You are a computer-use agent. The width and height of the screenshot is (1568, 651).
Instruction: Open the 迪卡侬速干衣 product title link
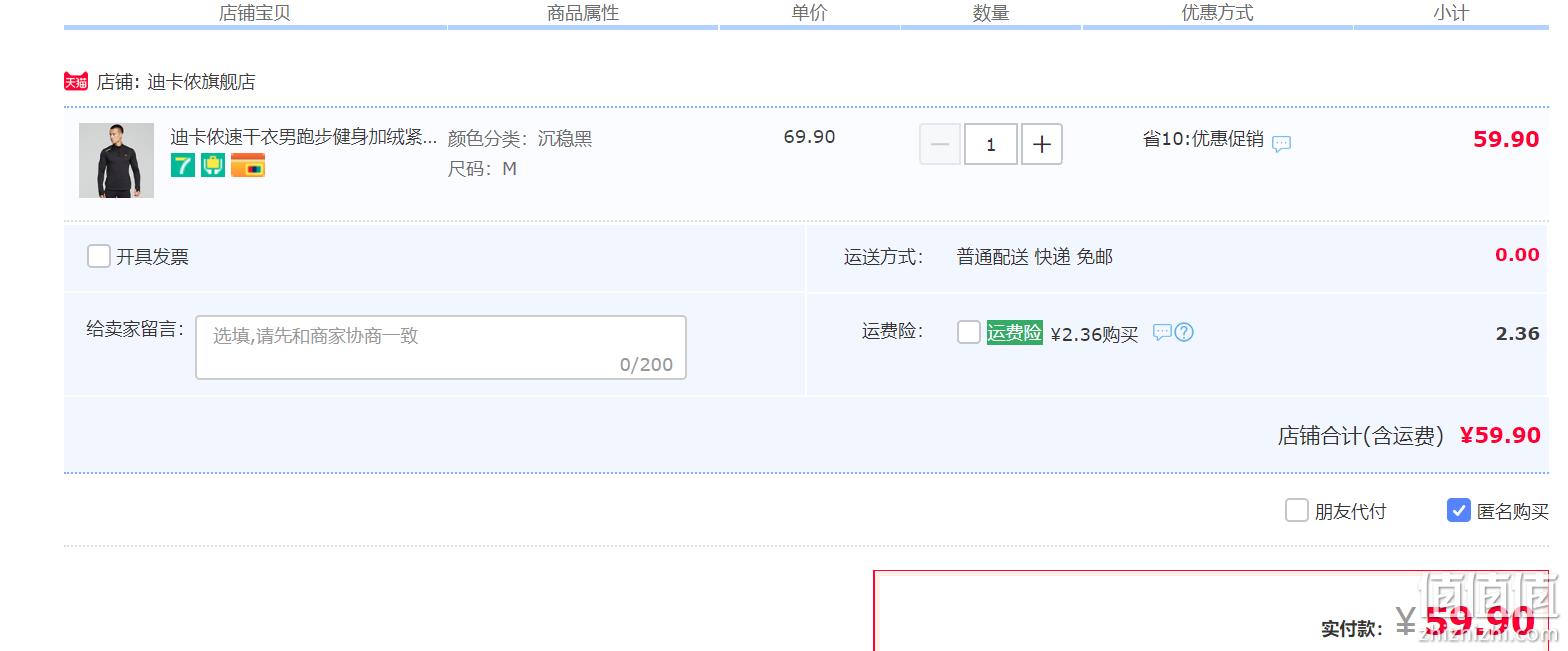(x=304, y=138)
